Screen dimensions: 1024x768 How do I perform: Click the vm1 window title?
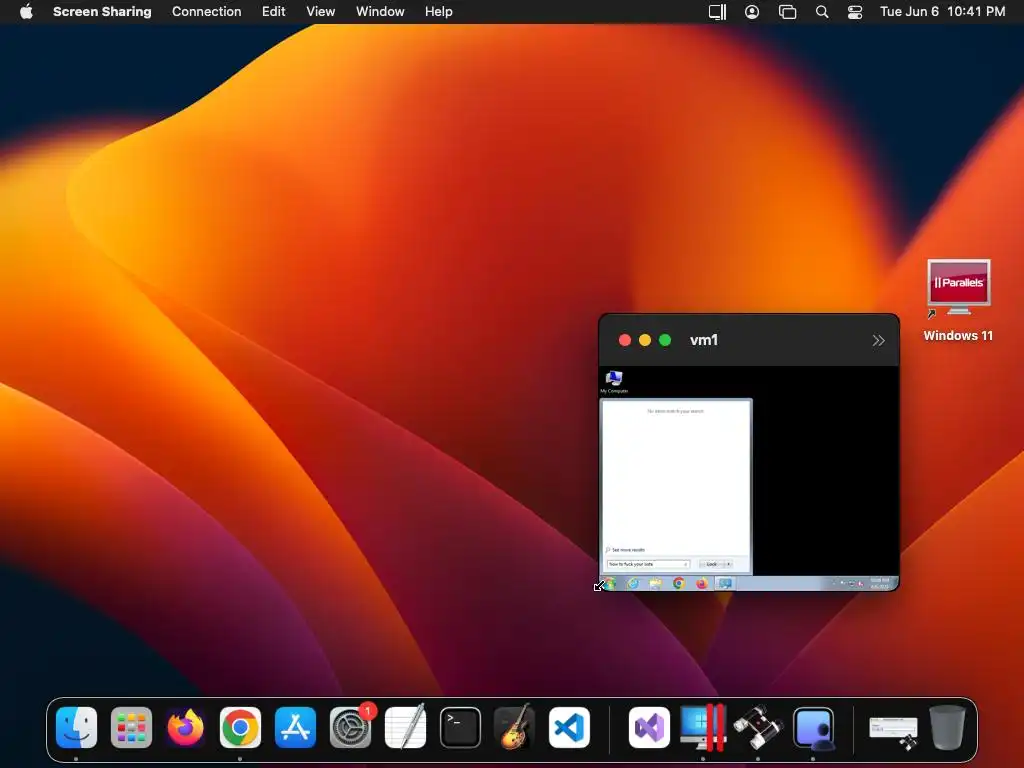(704, 340)
